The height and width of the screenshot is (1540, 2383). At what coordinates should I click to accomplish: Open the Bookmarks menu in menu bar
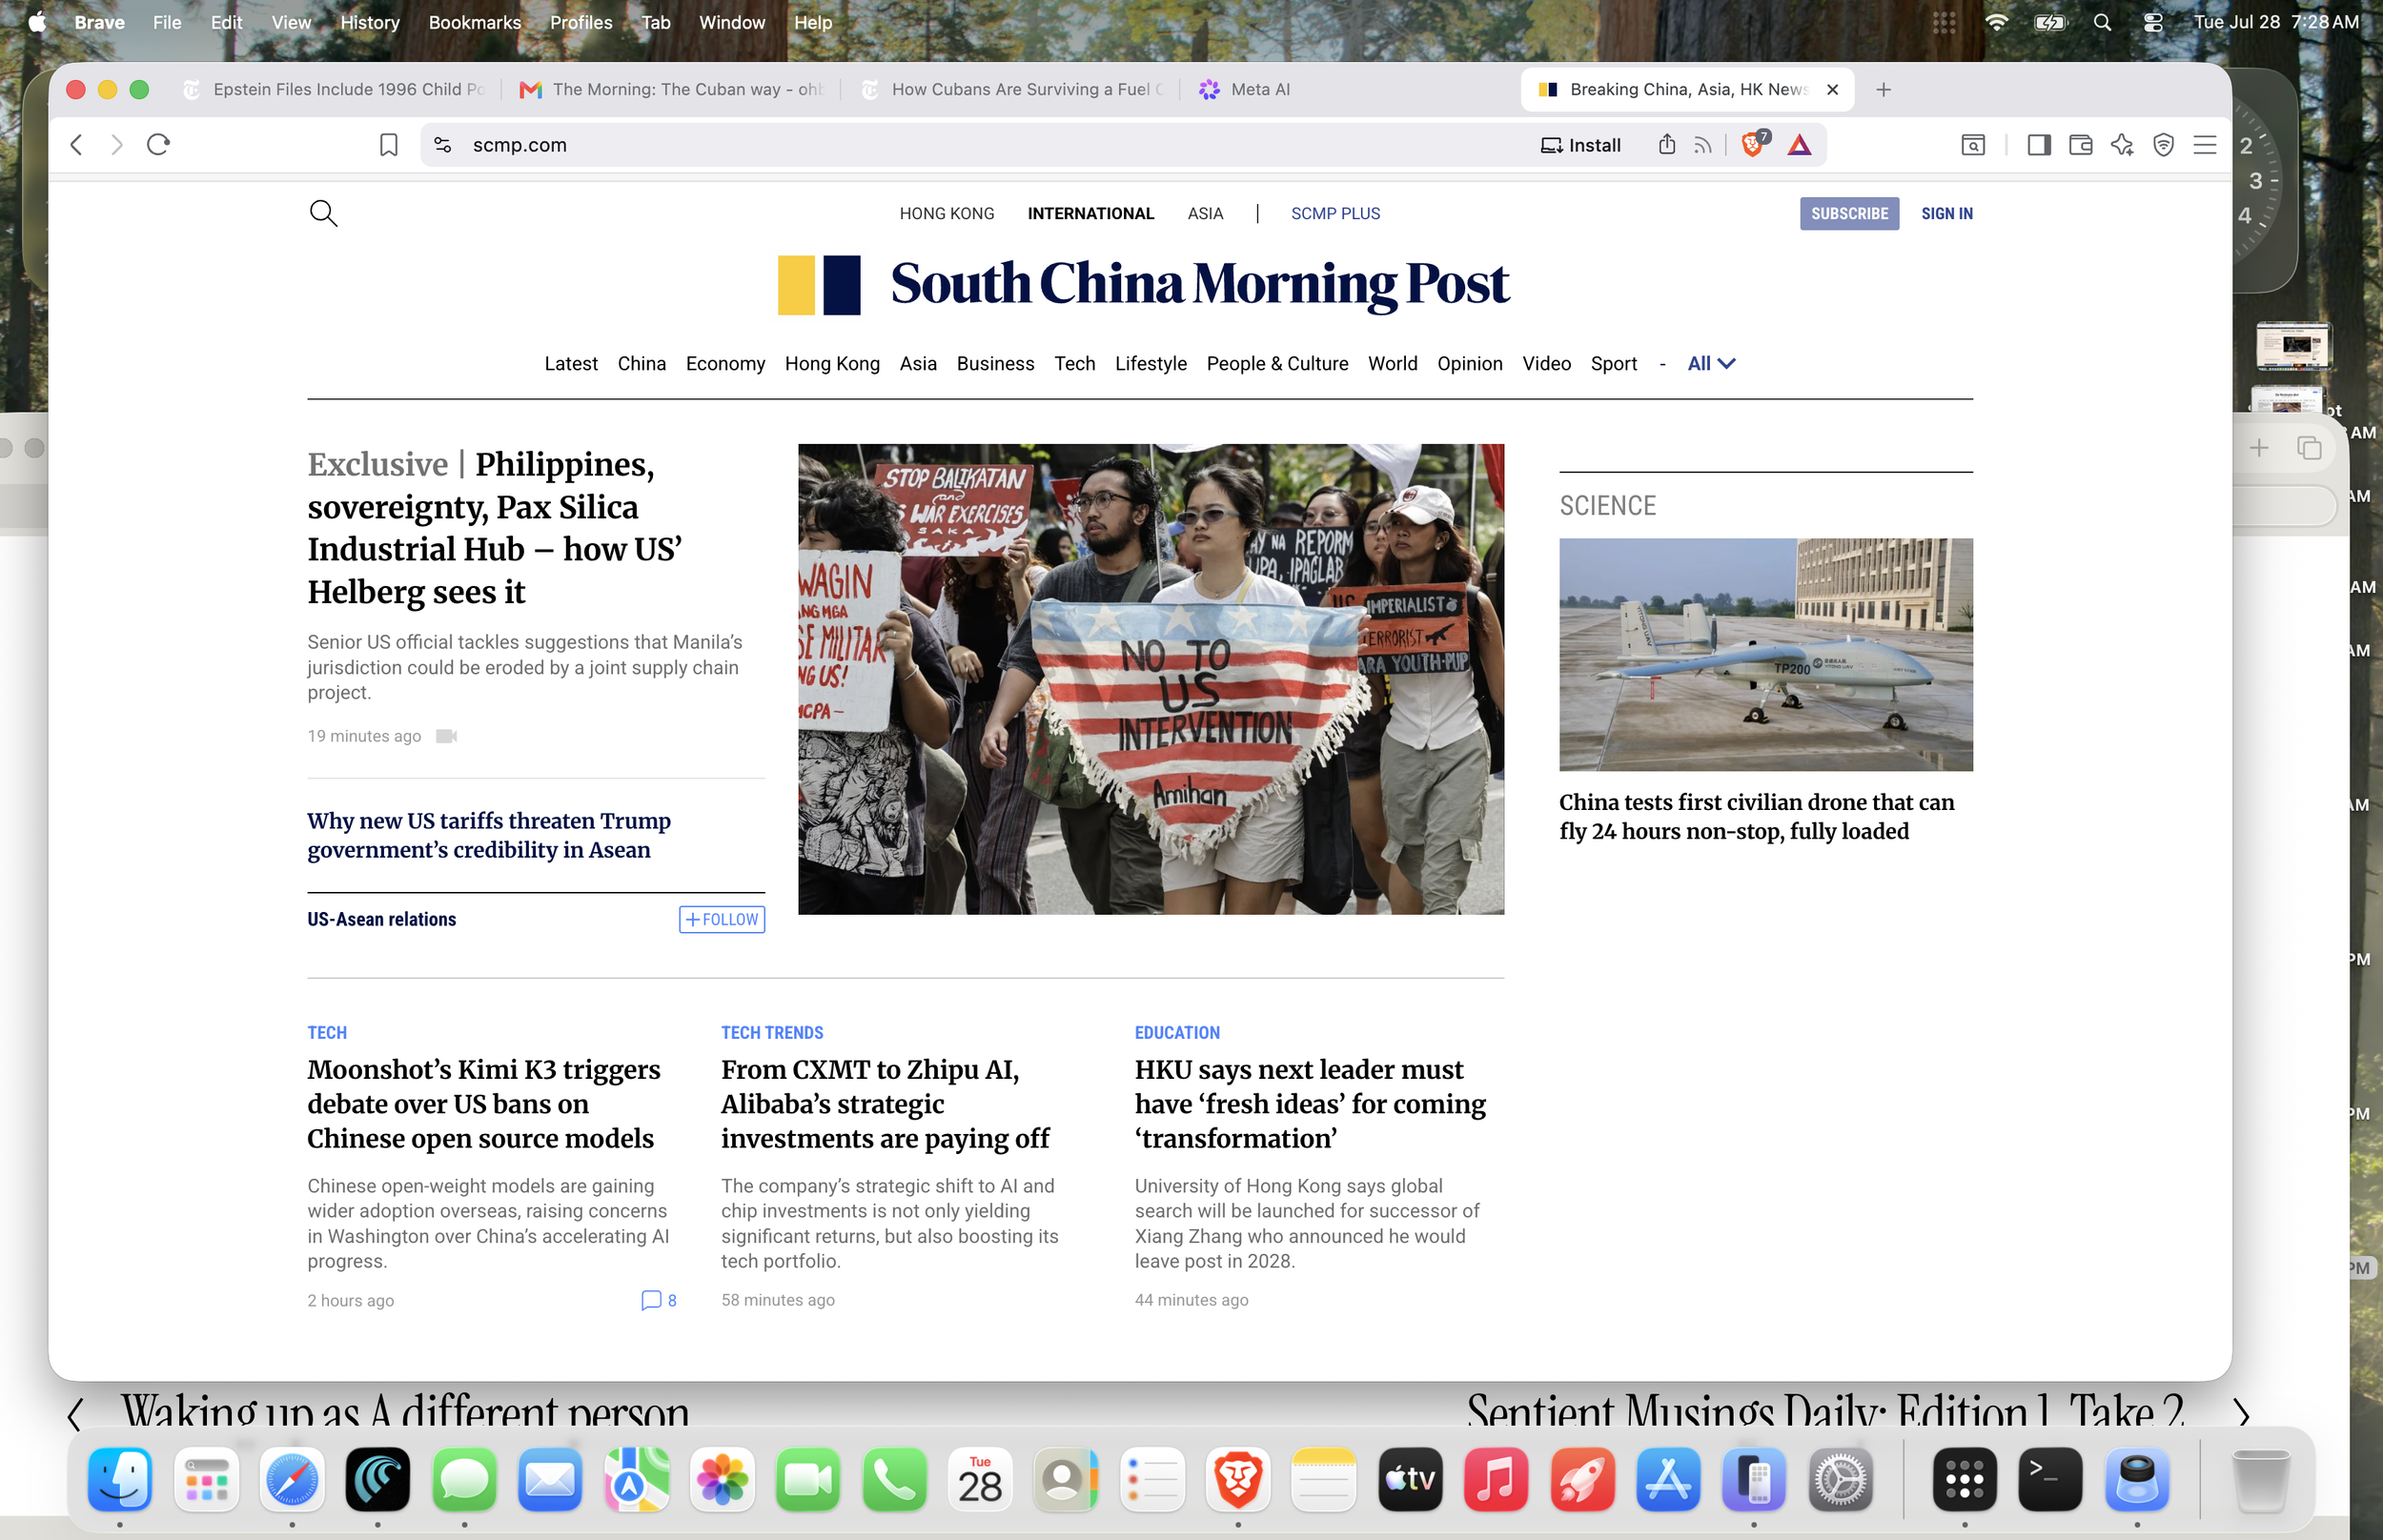(475, 22)
